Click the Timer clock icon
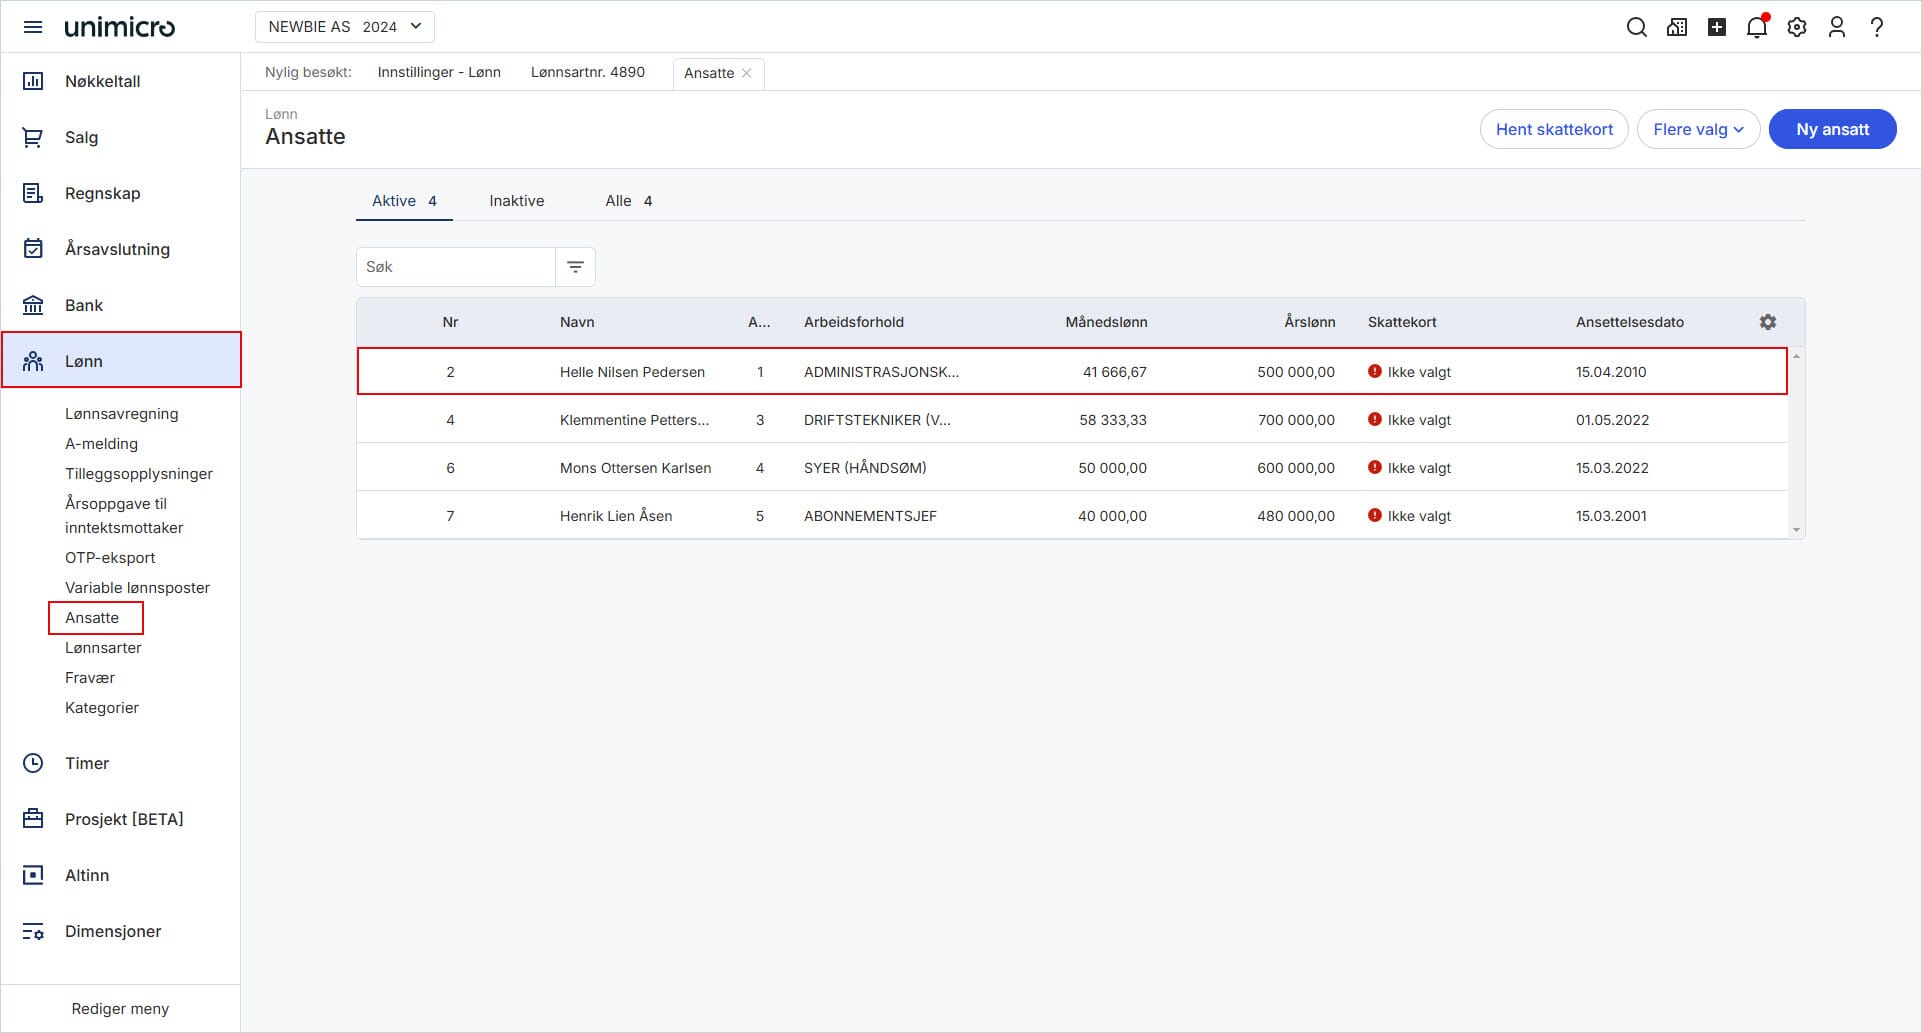 pyautogui.click(x=33, y=763)
